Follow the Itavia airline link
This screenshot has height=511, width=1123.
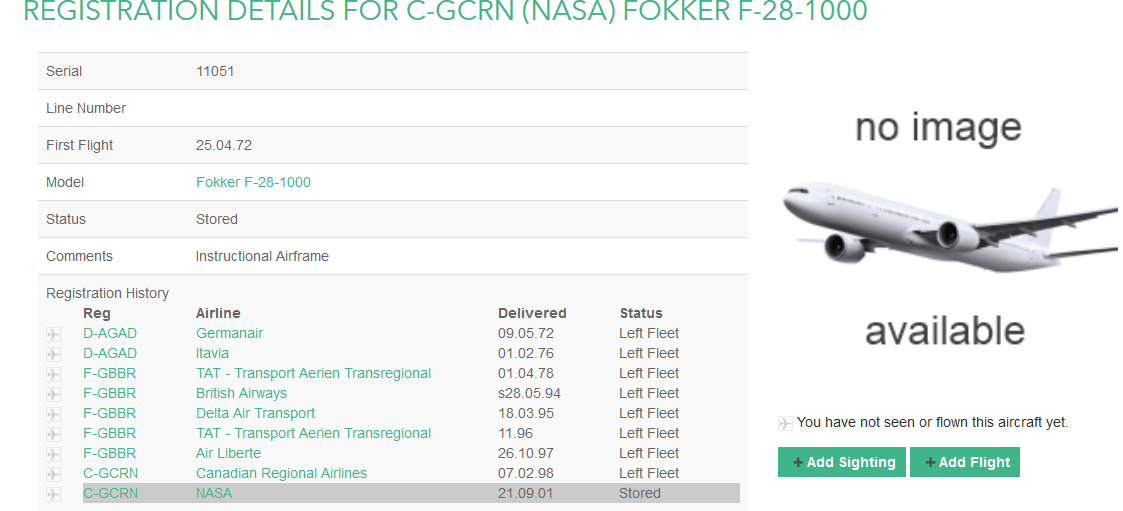tap(212, 353)
